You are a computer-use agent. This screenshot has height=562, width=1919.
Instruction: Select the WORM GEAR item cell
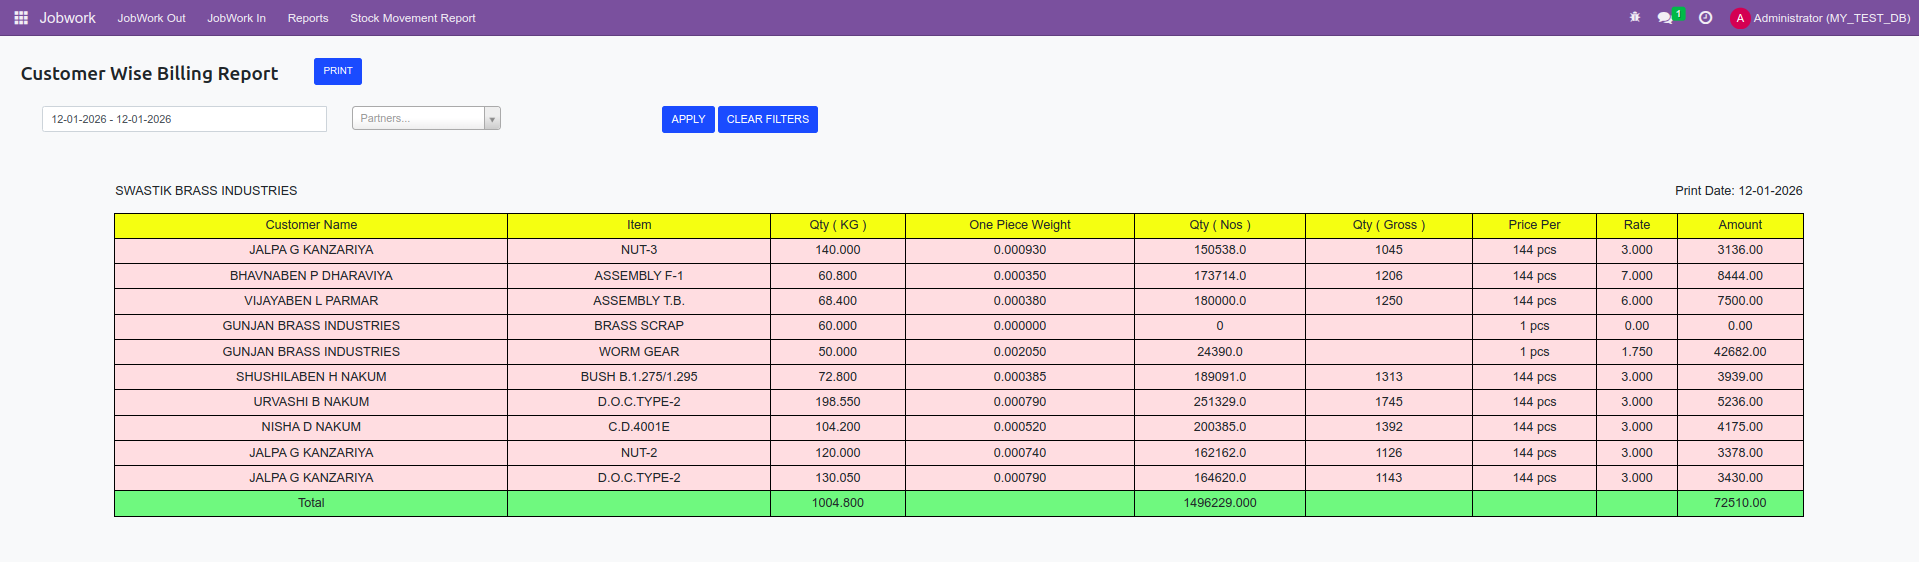click(x=638, y=352)
